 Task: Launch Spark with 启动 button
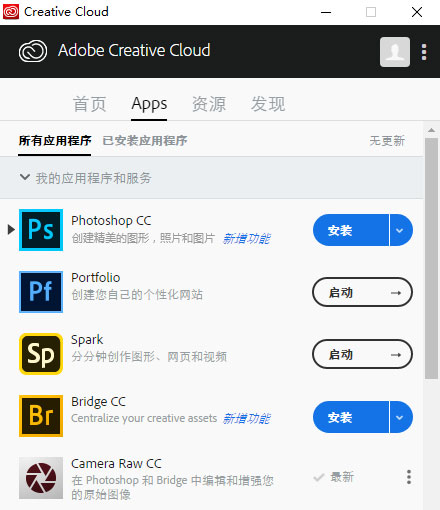[x=362, y=354]
